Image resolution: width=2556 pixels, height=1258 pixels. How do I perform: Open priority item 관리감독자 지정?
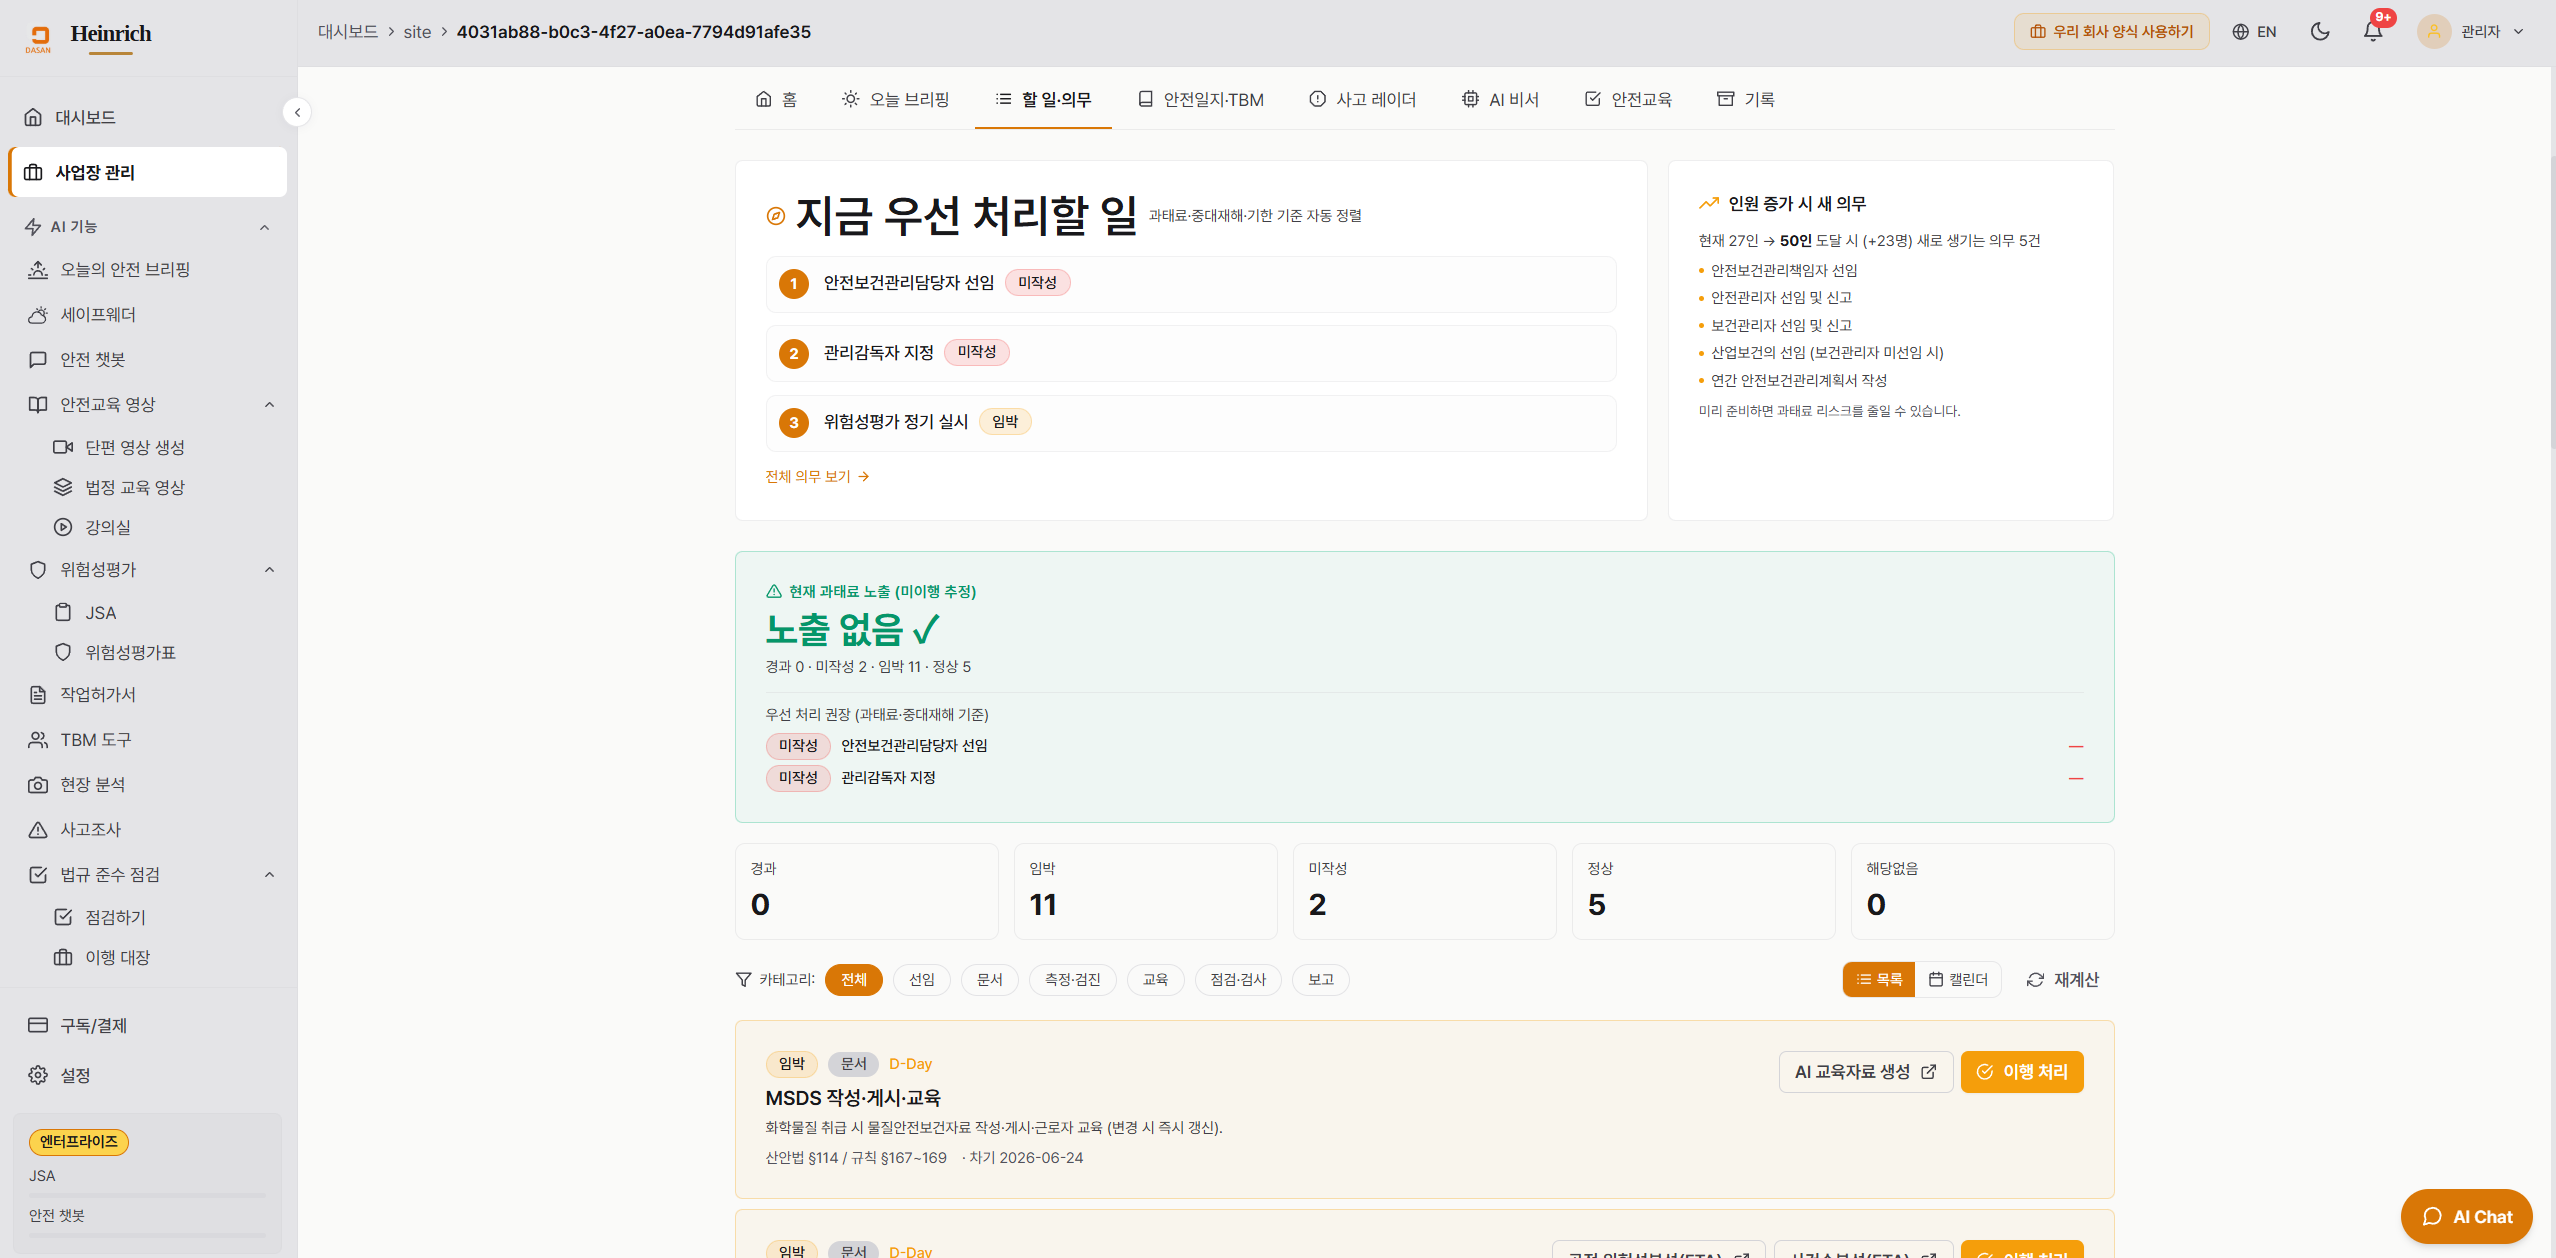pyautogui.click(x=1191, y=353)
